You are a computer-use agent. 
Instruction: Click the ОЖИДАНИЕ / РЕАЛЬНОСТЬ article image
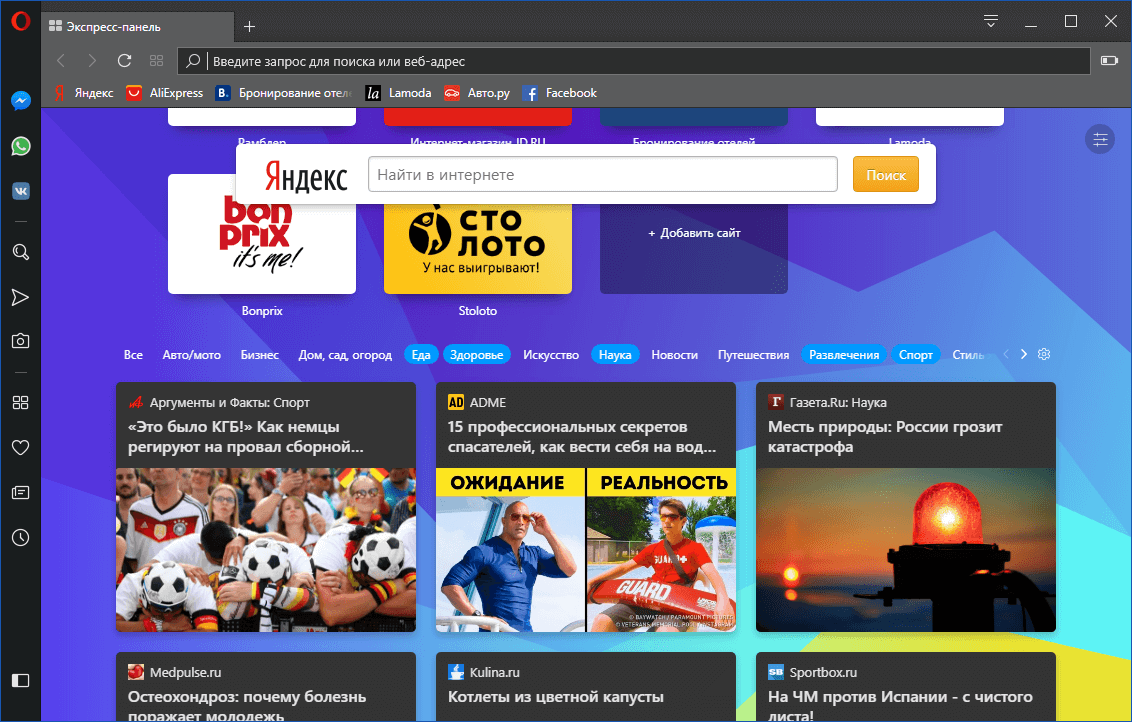(x=585, y=550)
